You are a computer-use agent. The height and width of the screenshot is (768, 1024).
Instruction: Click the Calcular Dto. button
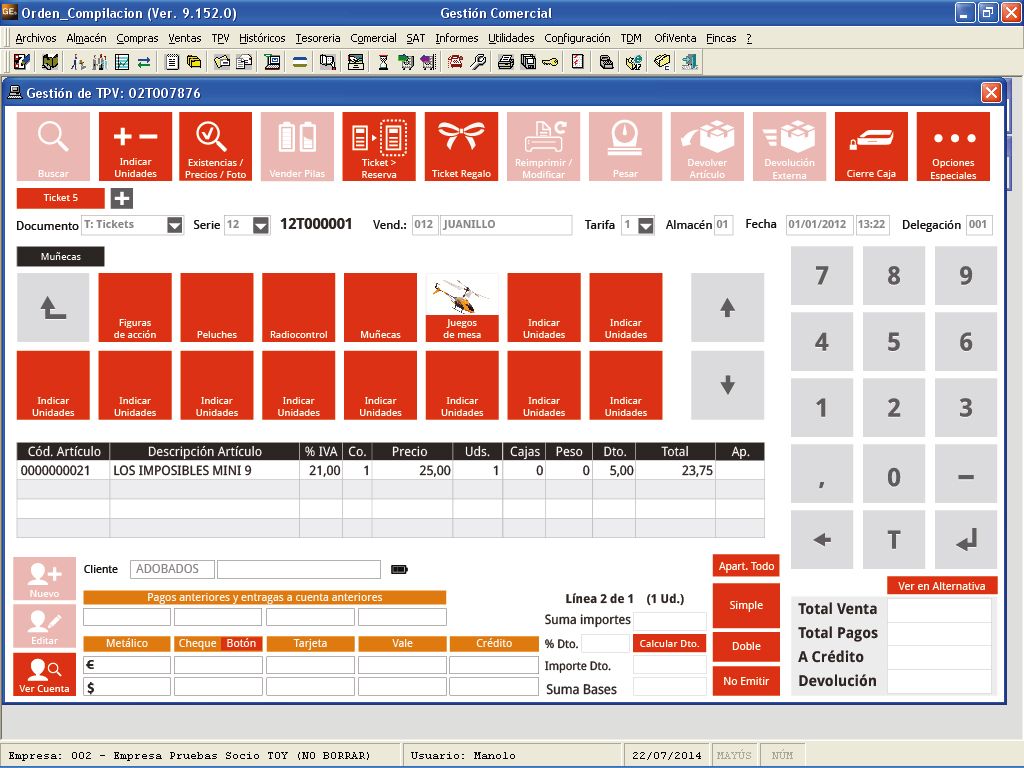point(669,644)
